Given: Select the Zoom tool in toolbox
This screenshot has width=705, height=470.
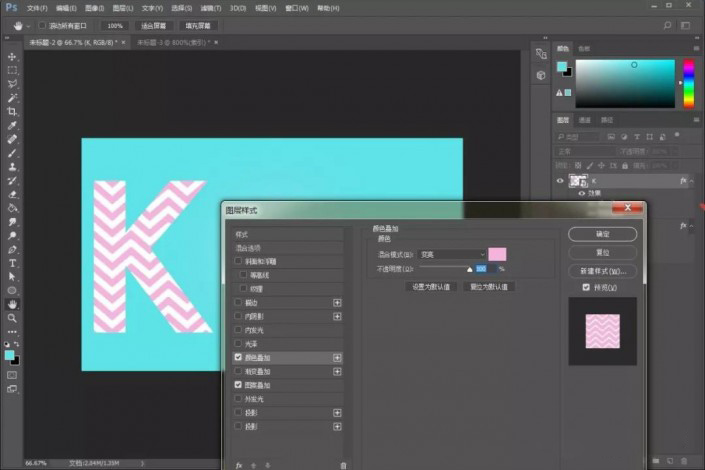Looking at the screenshot, I should click(x=12, y=318).
